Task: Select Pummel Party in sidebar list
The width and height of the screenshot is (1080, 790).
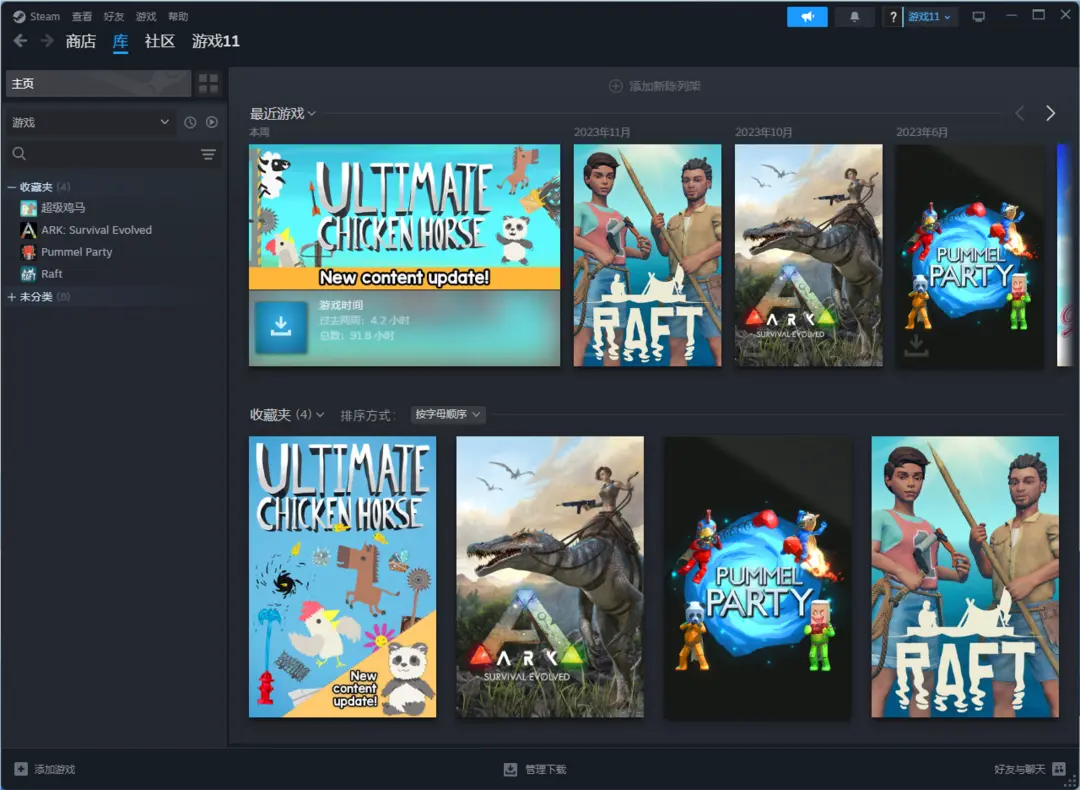Action: [x=76, y=252]
